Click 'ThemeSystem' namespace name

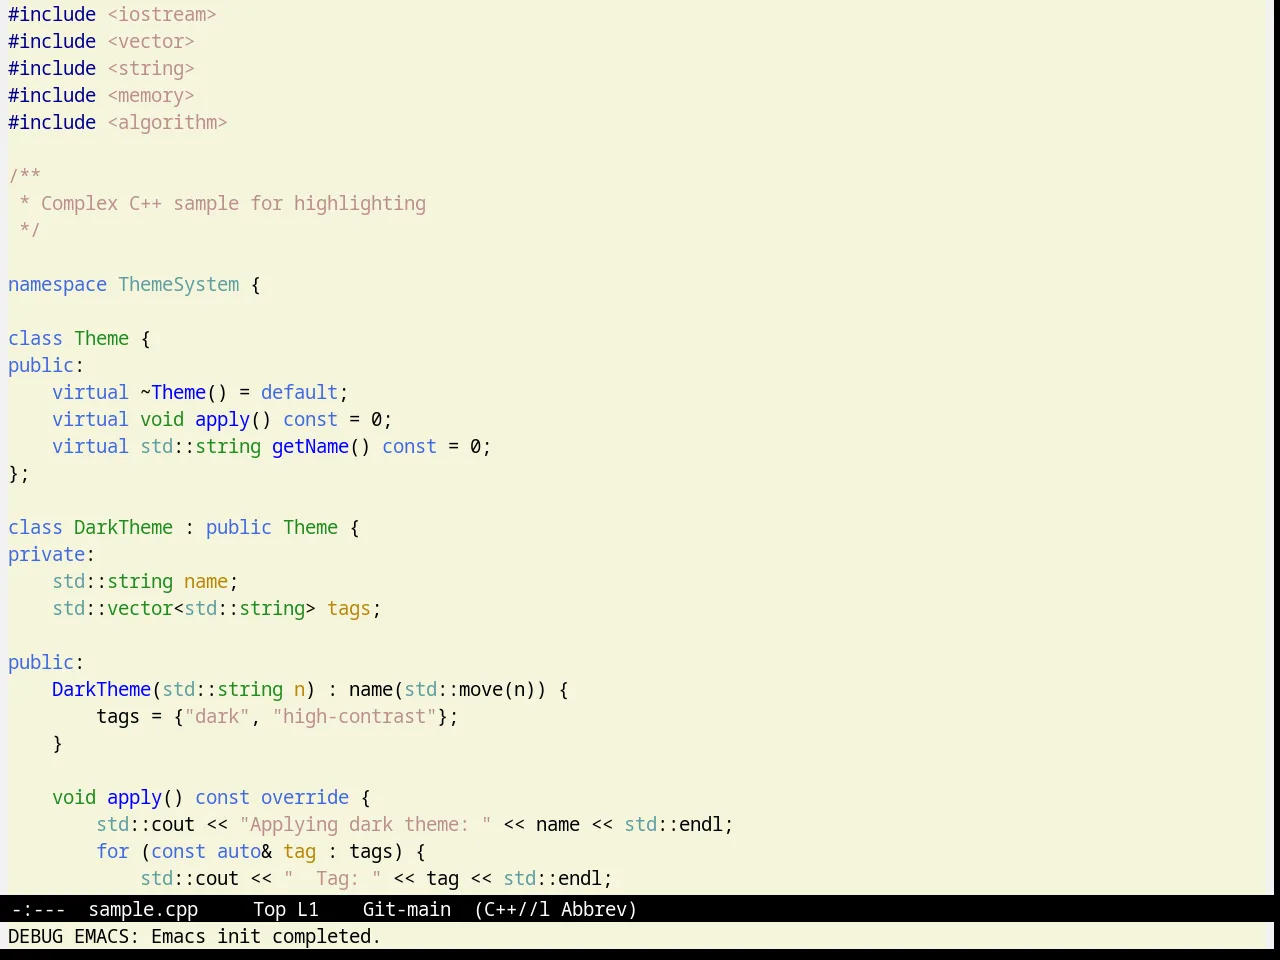(x=179, y=284)
